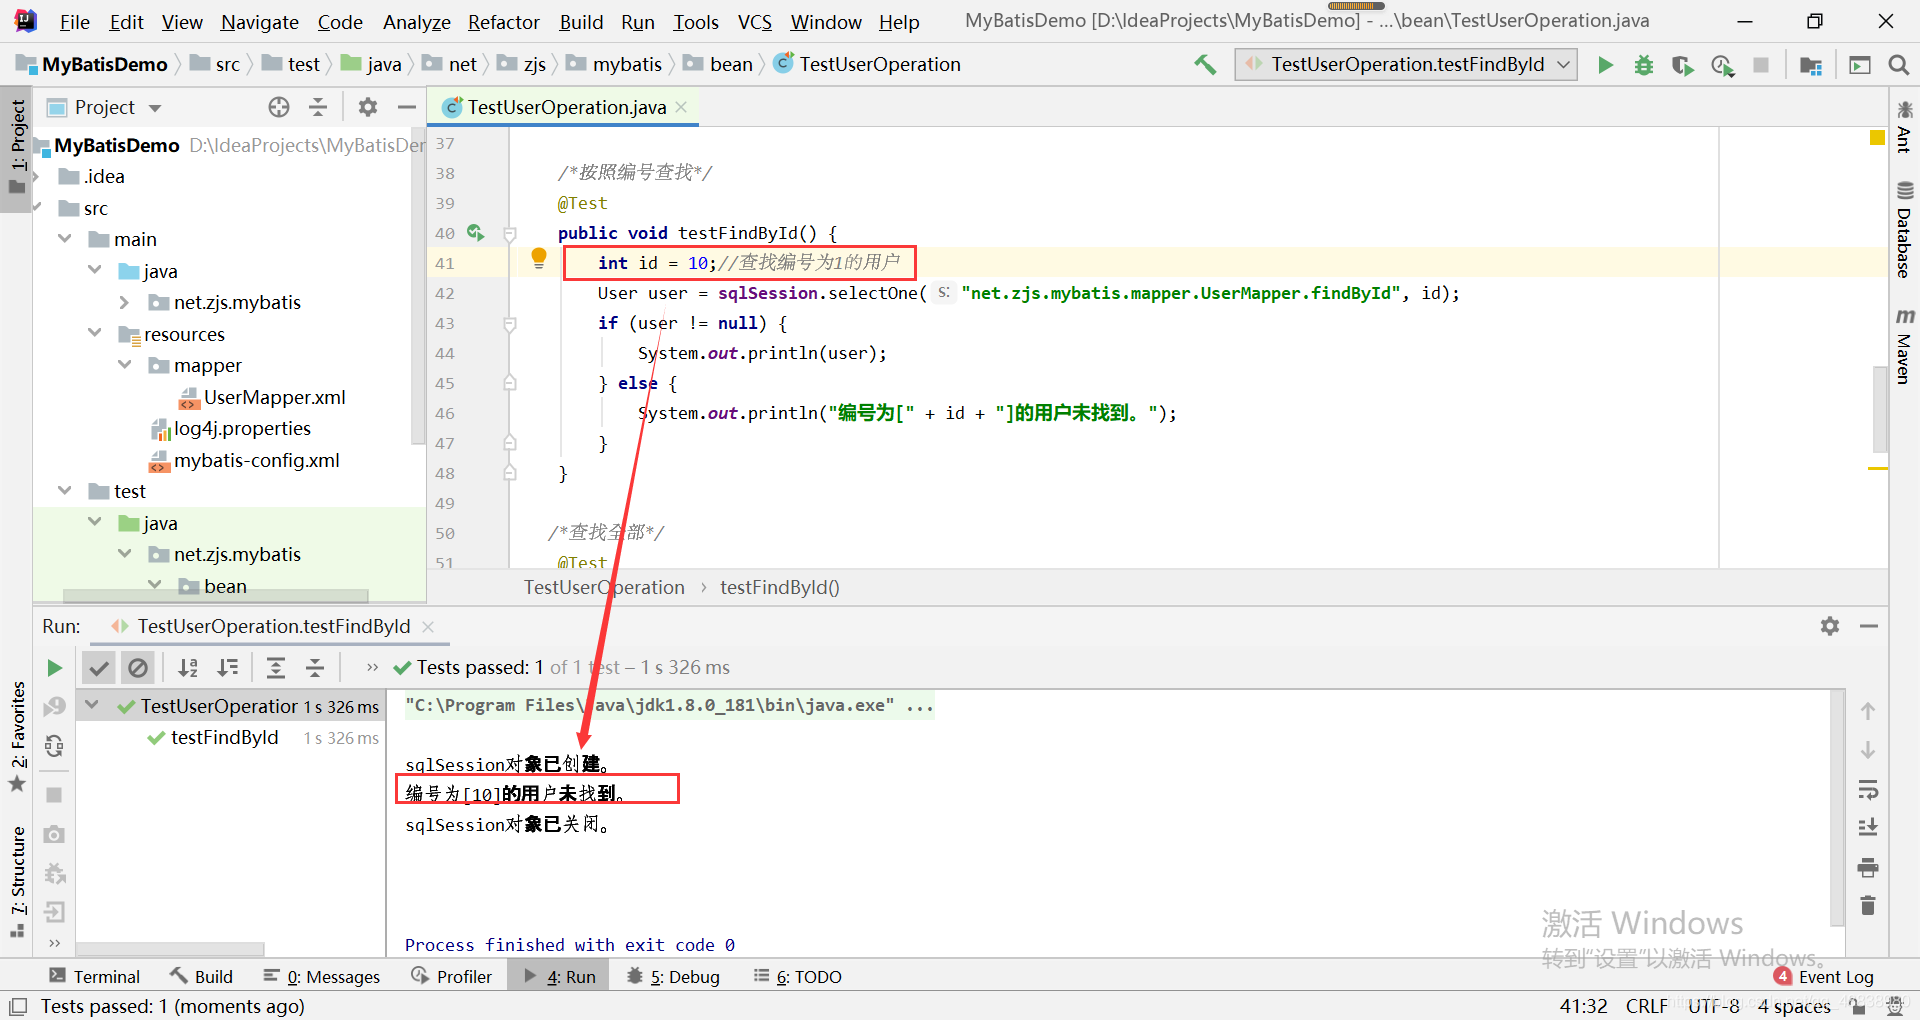This screenshot has width=1920, height=1020.
Task: Click the editor vertical scrollbar thumb
Action: [1880, 410]
